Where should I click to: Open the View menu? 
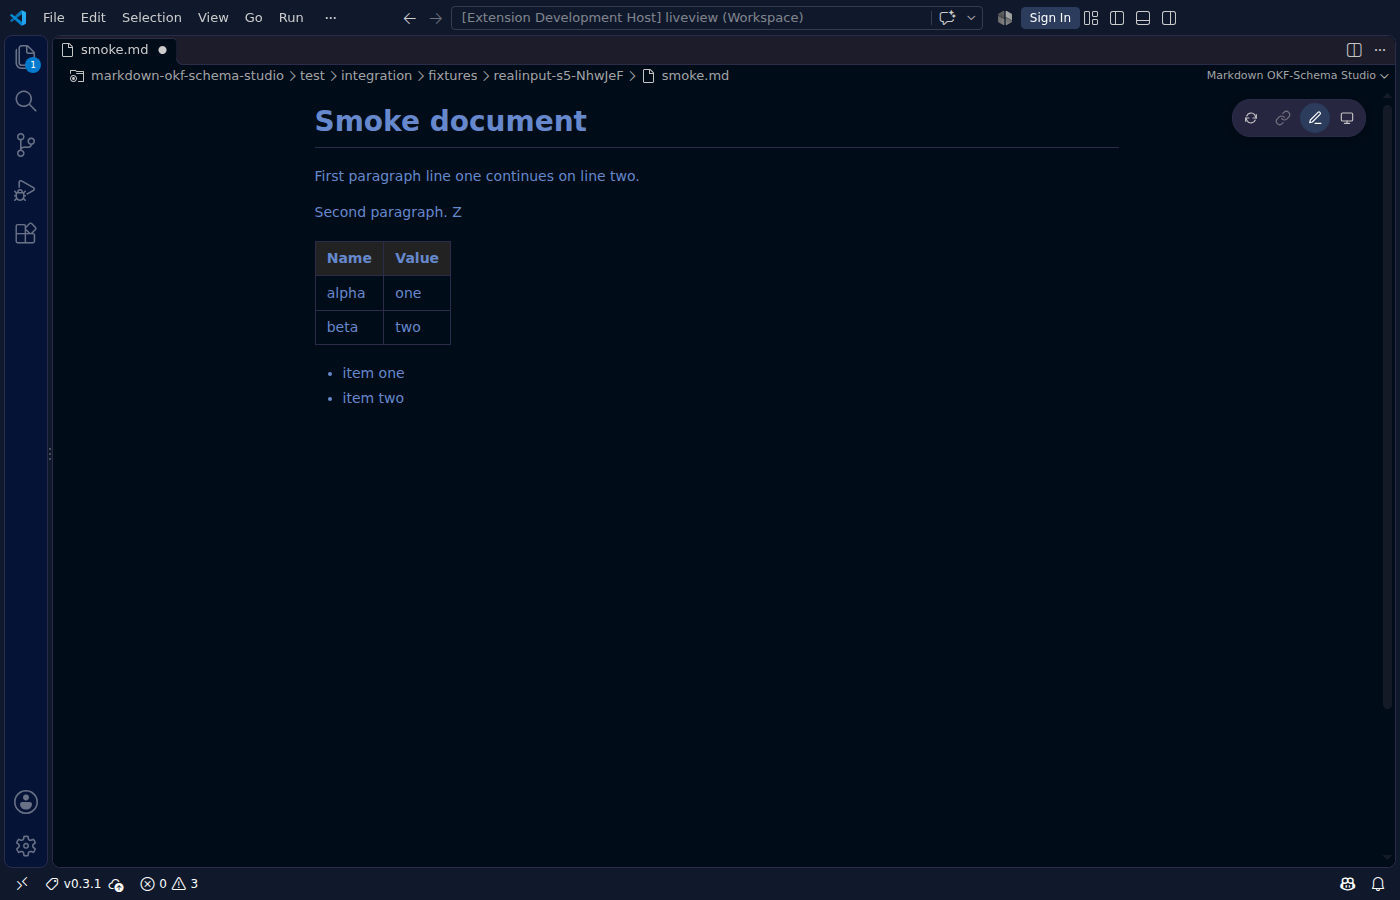pyautogui.click(x=213, y=18)
